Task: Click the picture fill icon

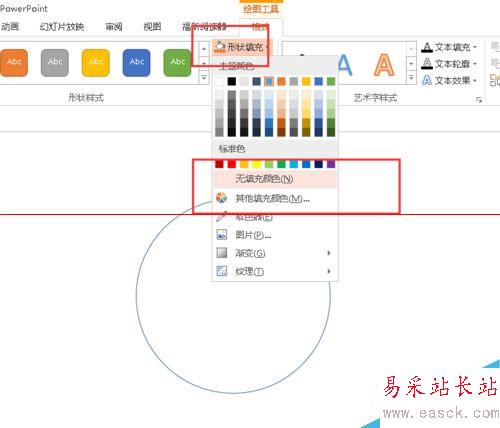Action: (x=222, y=234)
